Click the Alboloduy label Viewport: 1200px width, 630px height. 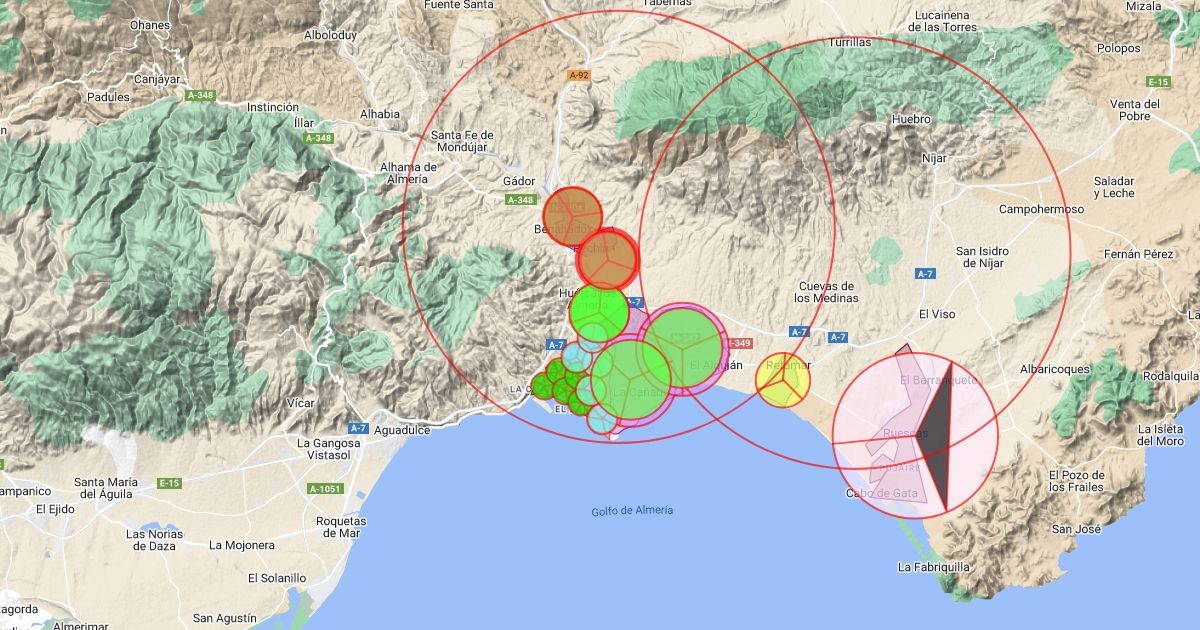[x=330, y=35]
